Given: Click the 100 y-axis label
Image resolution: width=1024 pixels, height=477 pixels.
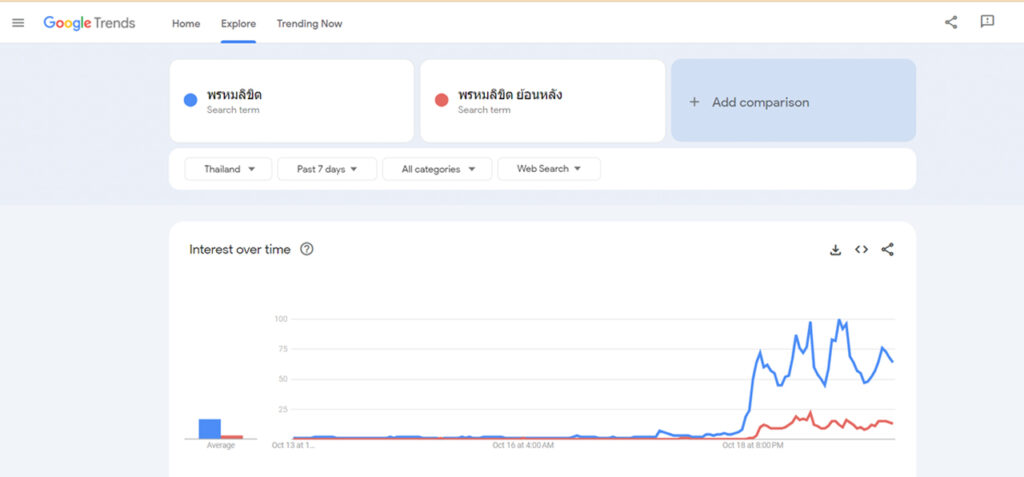Looking at the screenshot, I should tap(281, 319).
